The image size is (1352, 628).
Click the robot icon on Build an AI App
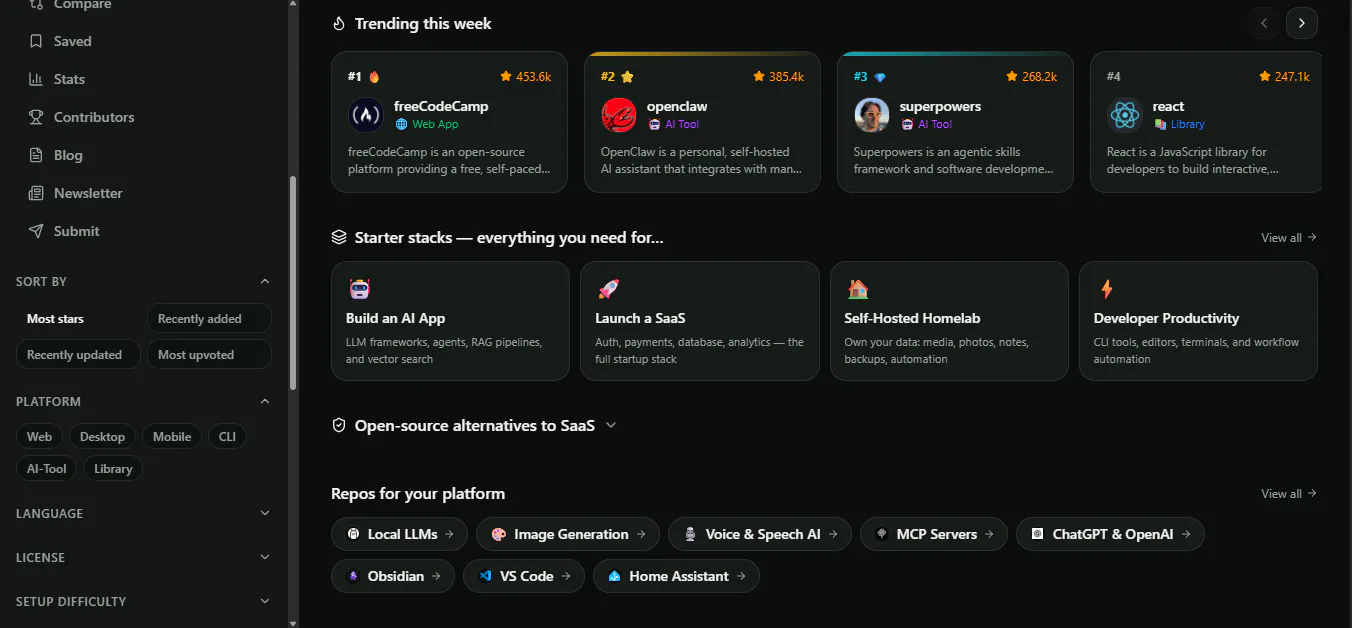359,289
